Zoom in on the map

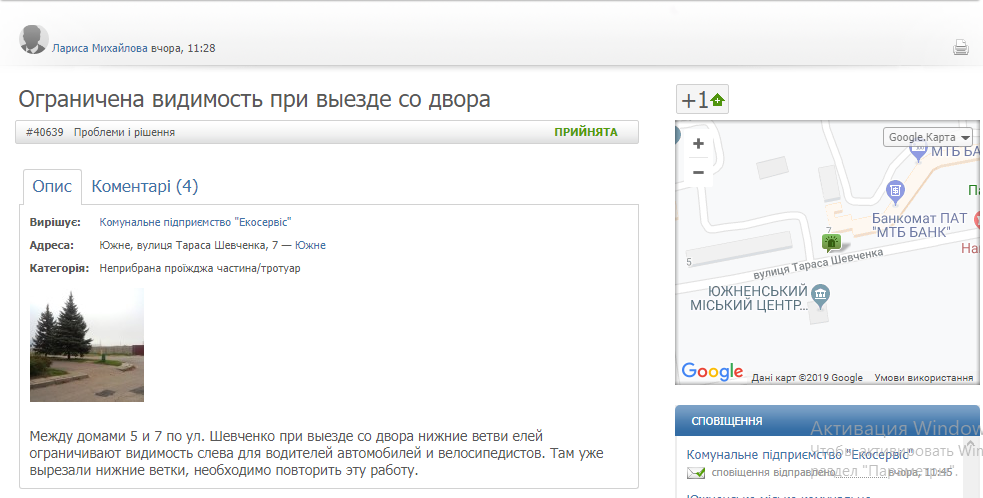pos(698,144)
